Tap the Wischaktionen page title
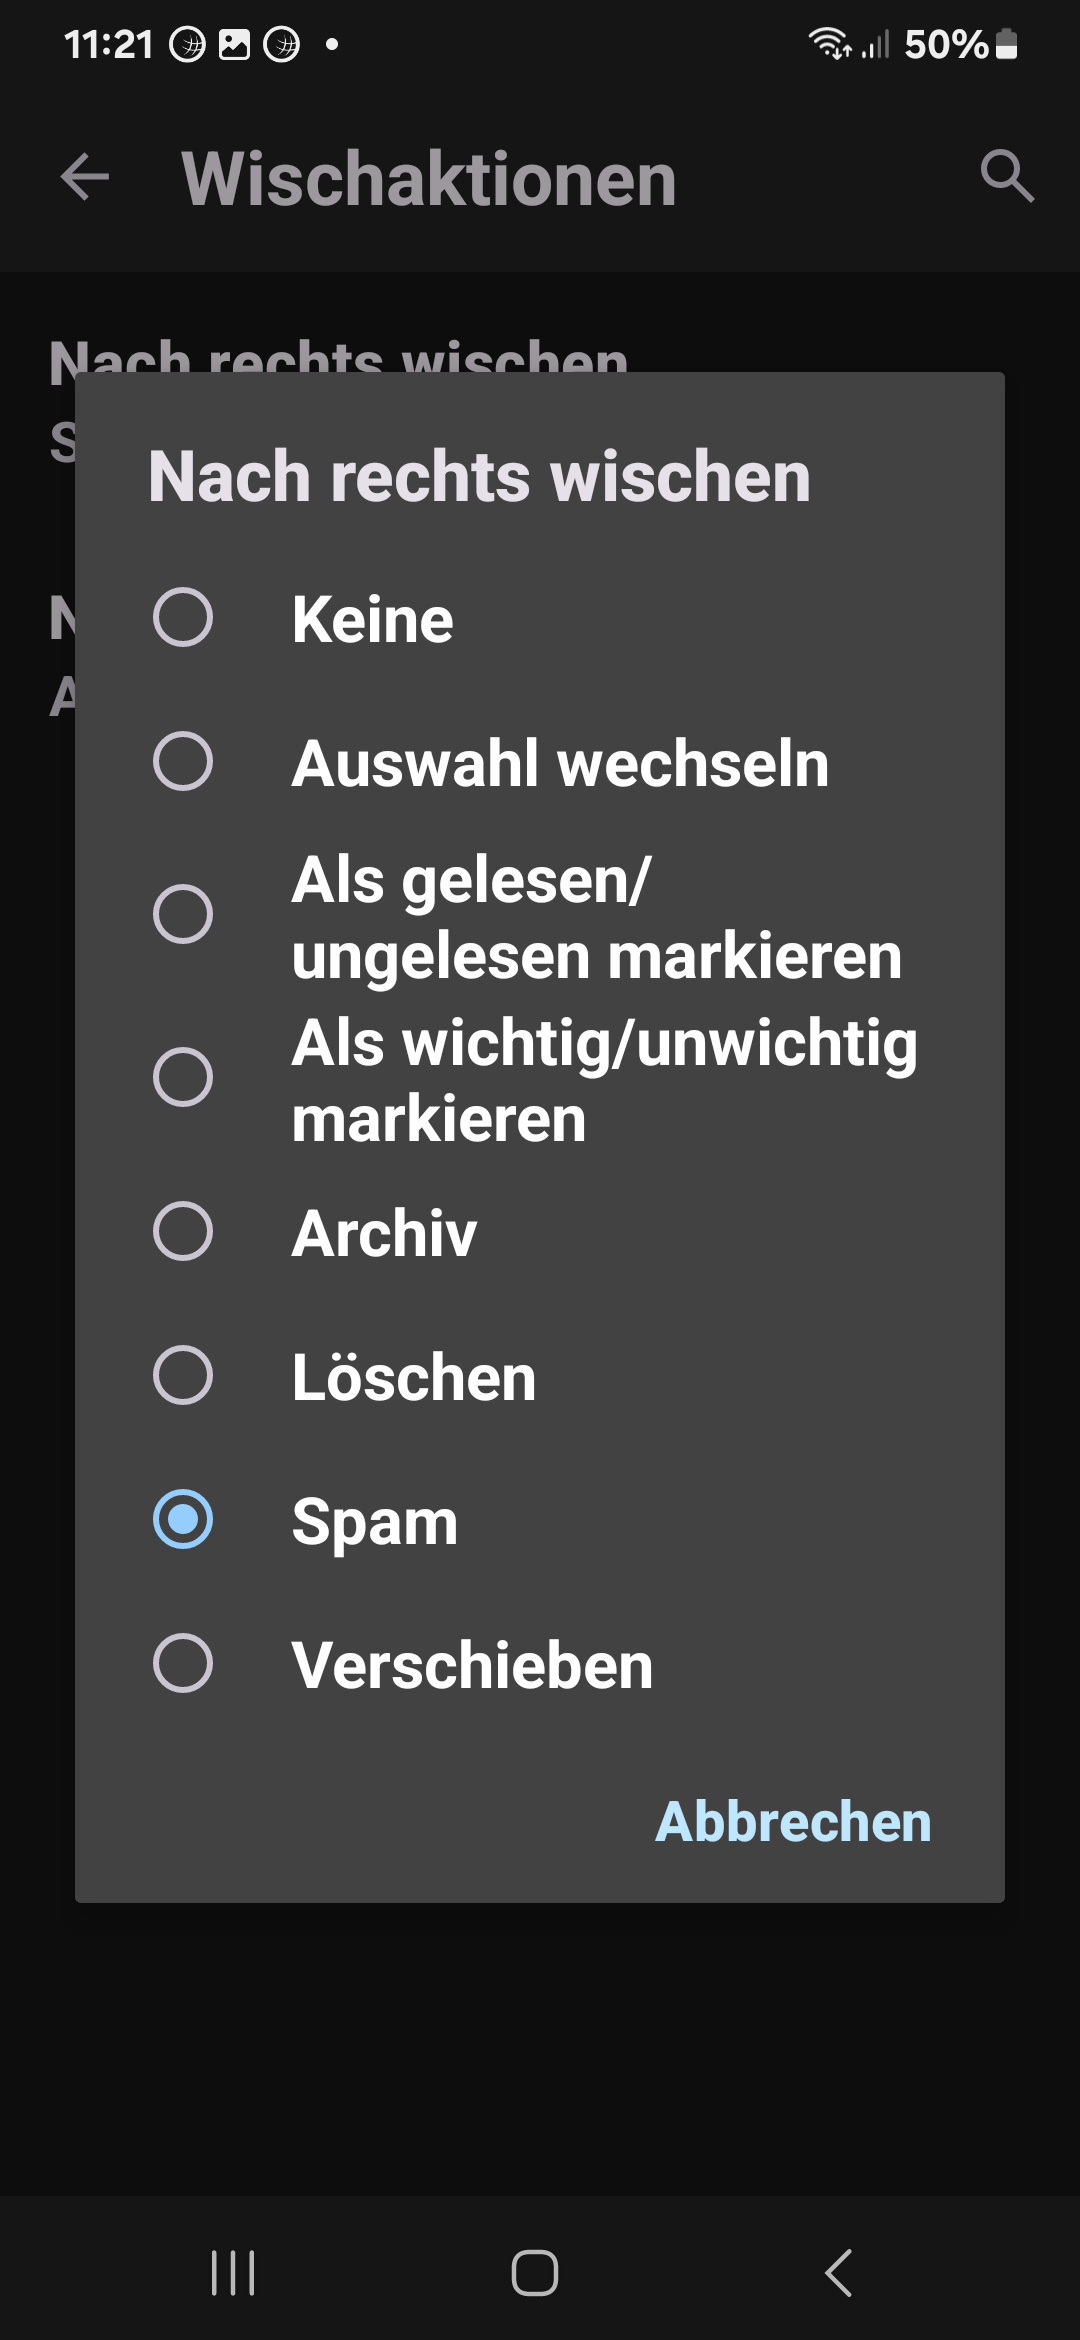Image resolution: width=1080 pixels, height=2340 pixels. (x=429, y=179)
